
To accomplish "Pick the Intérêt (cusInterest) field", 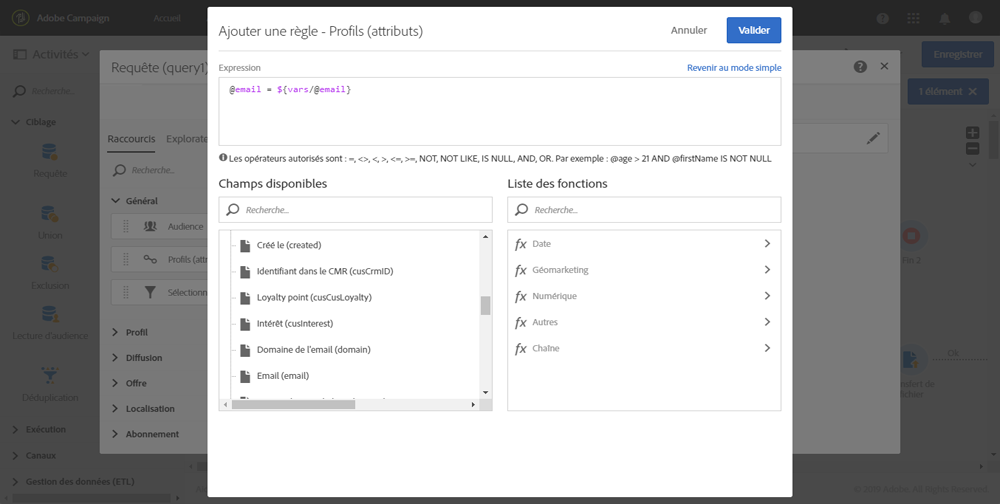I will [x=295, y=323].
